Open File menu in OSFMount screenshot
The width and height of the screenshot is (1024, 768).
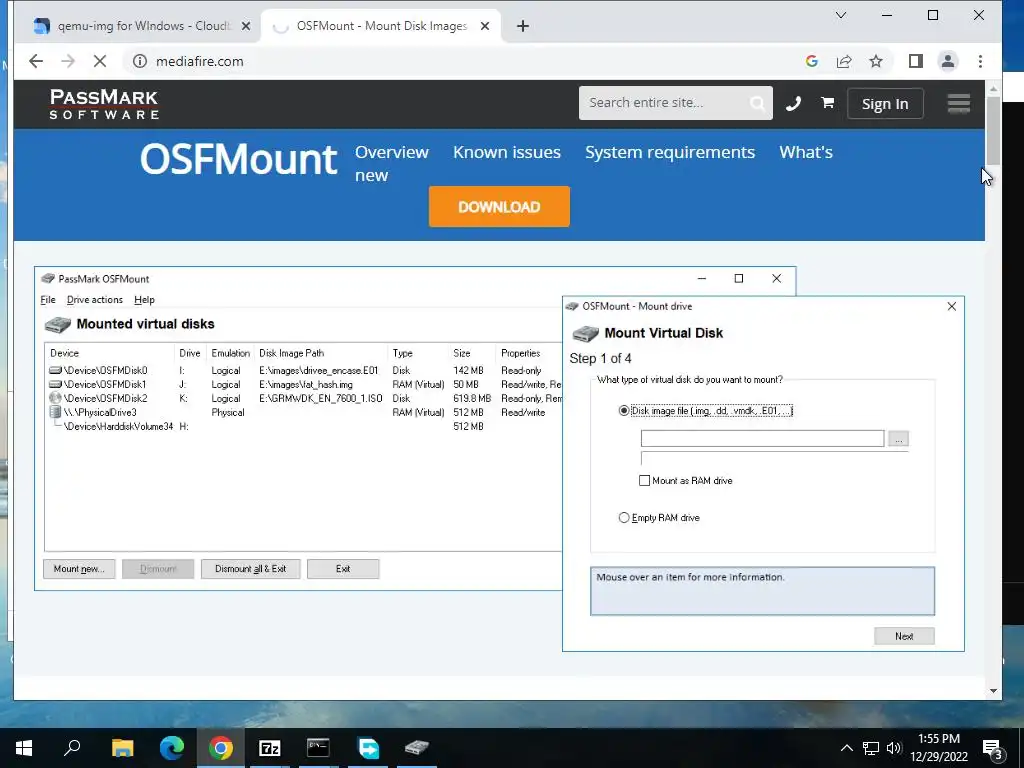click(48, 300)
